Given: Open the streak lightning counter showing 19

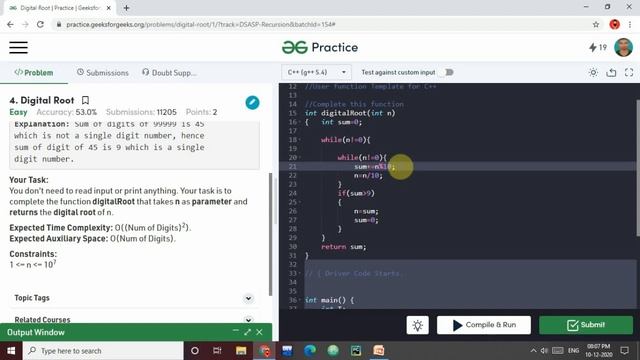Looking at the screenshot, I should click(x=598, y=47).
